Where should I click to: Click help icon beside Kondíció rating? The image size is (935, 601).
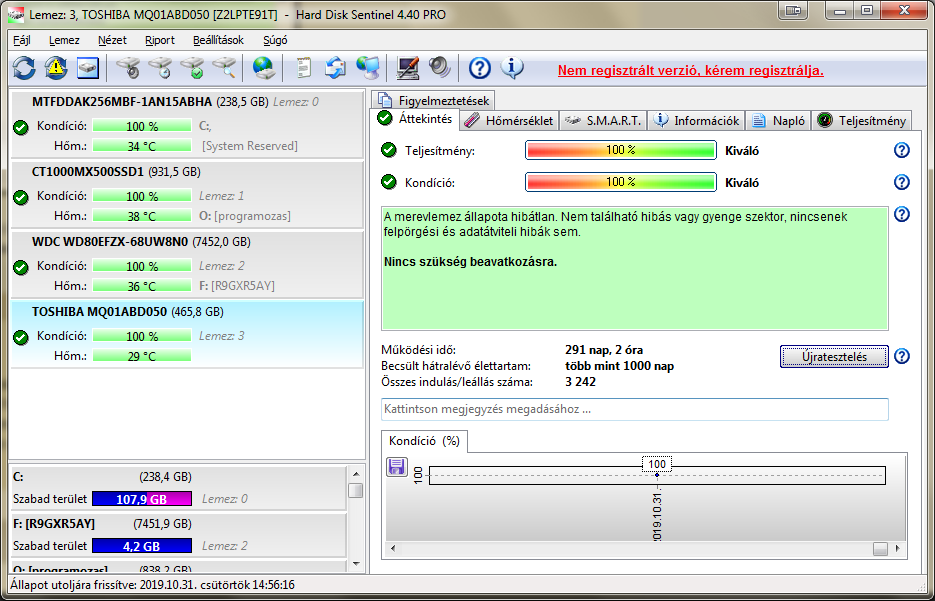pos(902,182)
